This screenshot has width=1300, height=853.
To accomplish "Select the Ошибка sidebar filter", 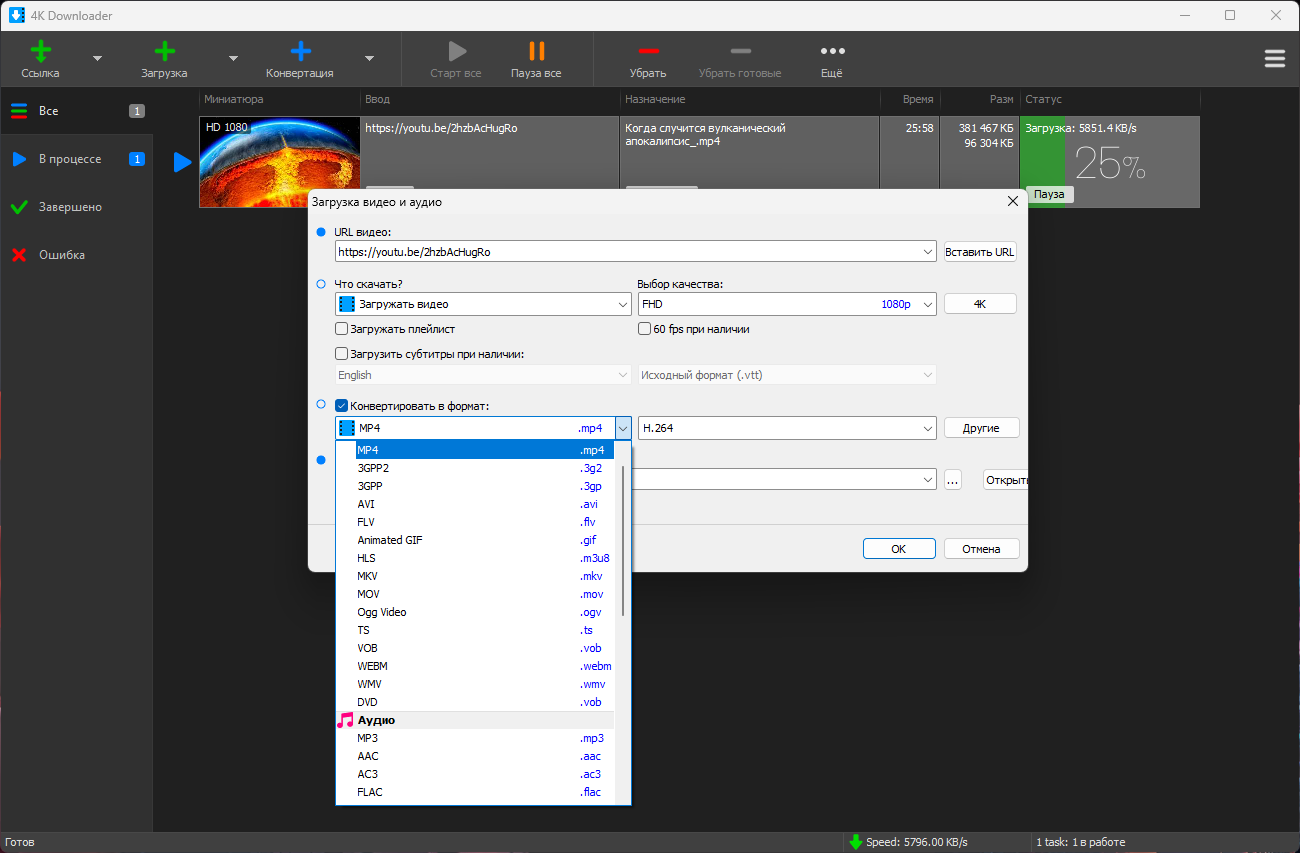I will [x=76, y=255].
